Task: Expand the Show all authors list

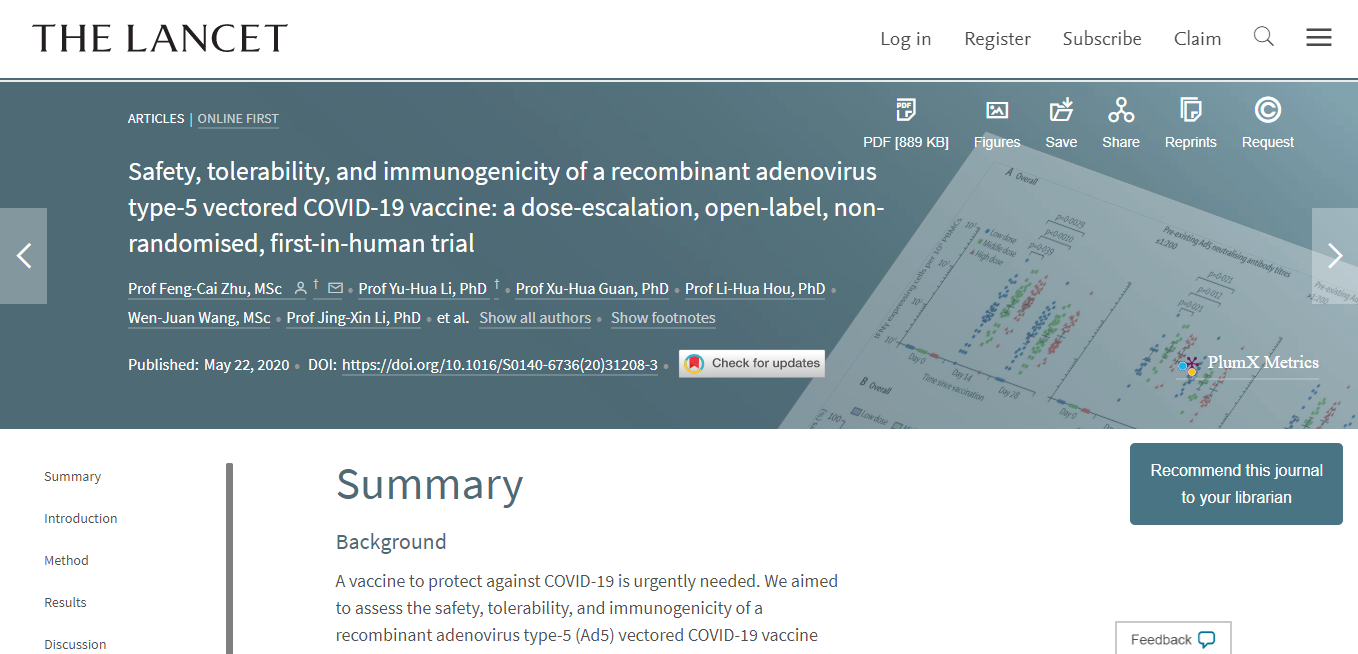Action: pyautogui.click(x=535, y=318)
